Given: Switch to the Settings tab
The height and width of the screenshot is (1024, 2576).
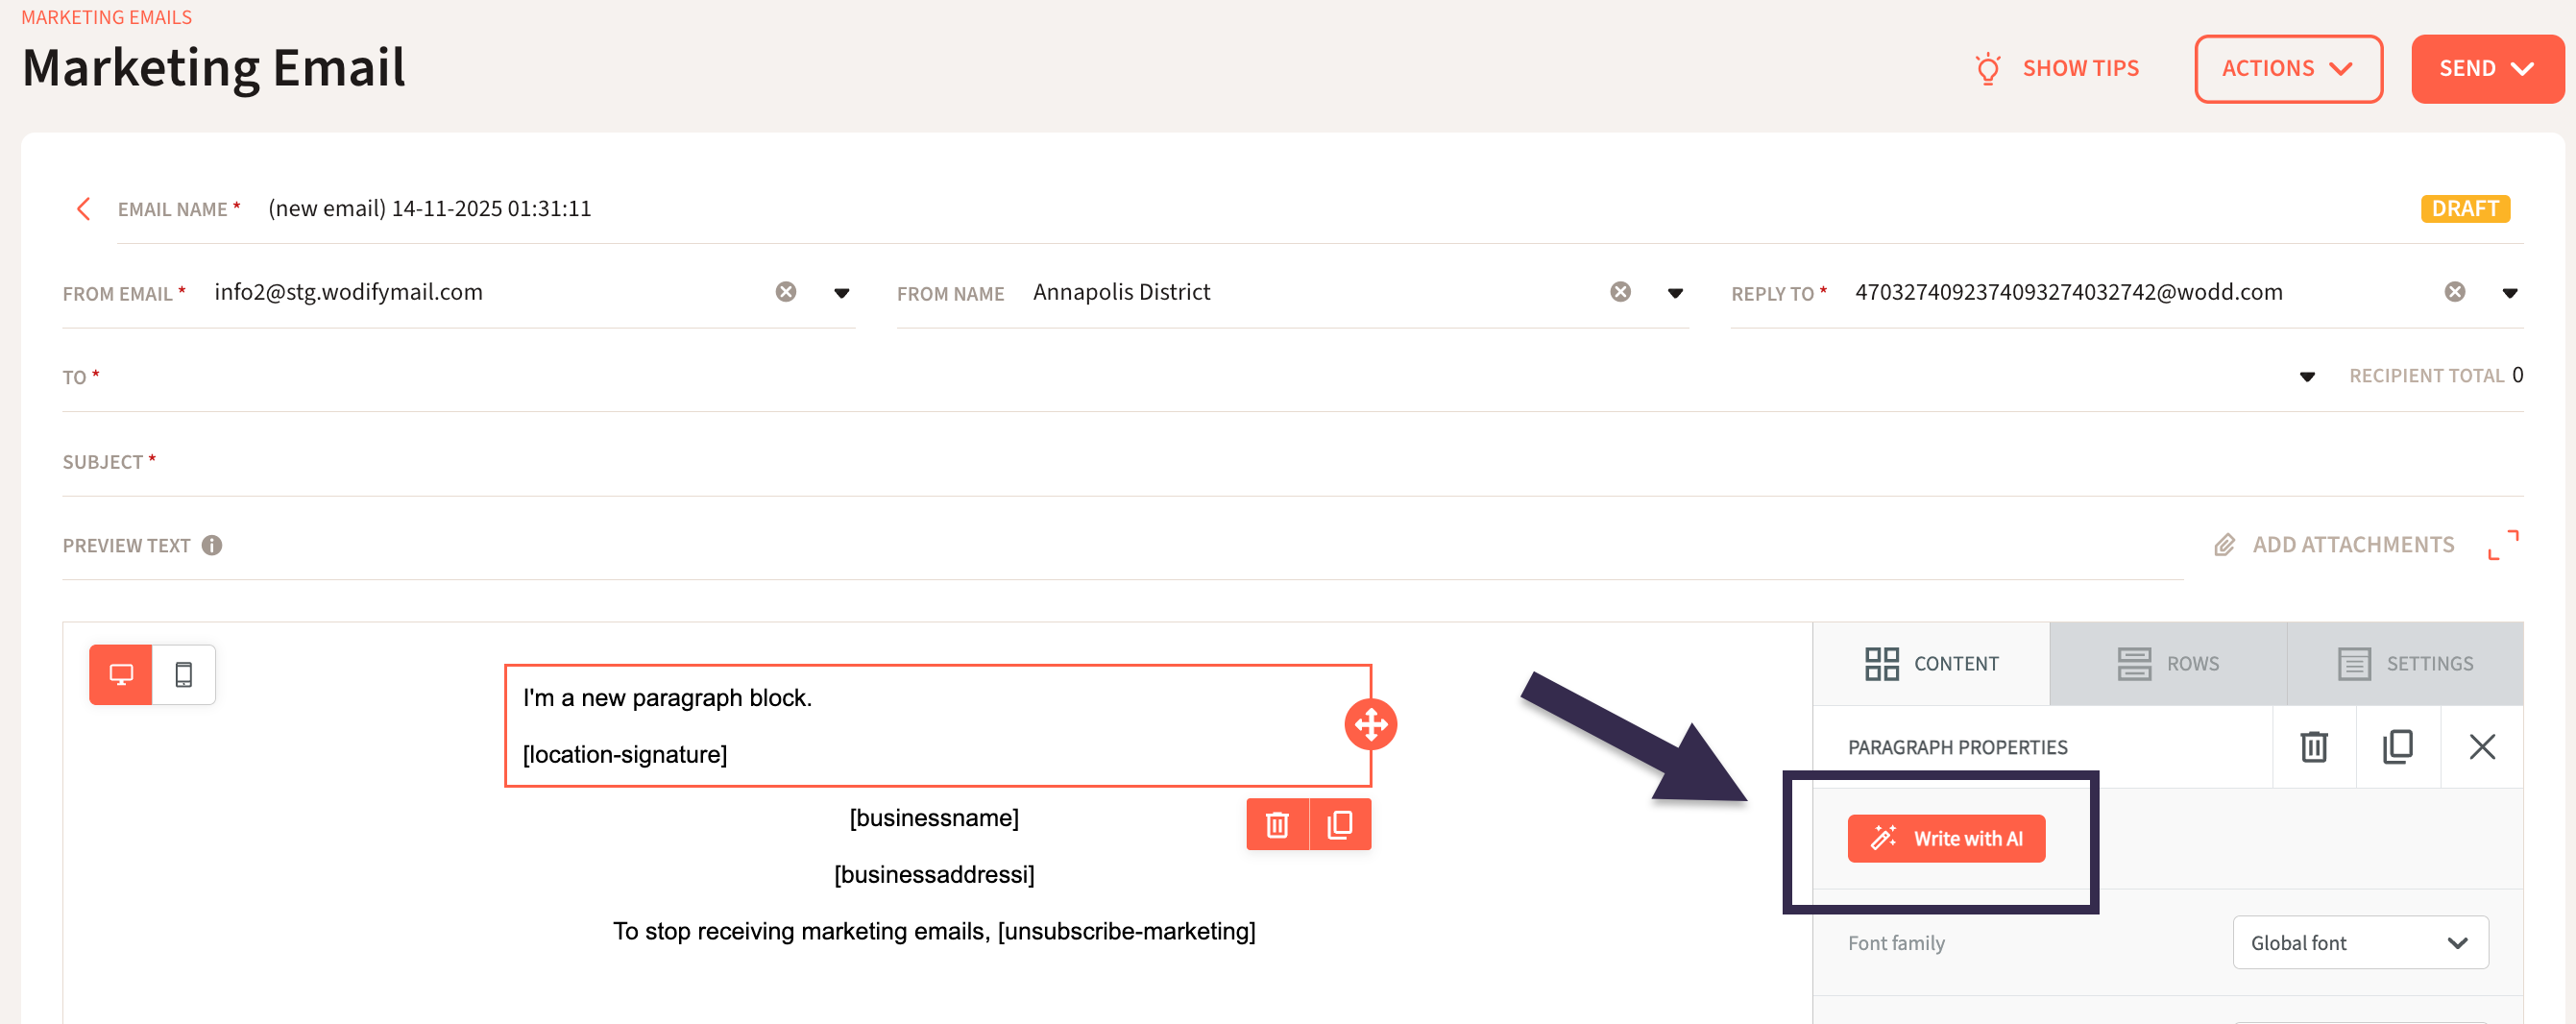Looking at the screenshot, I should [x=2404, y=664].
